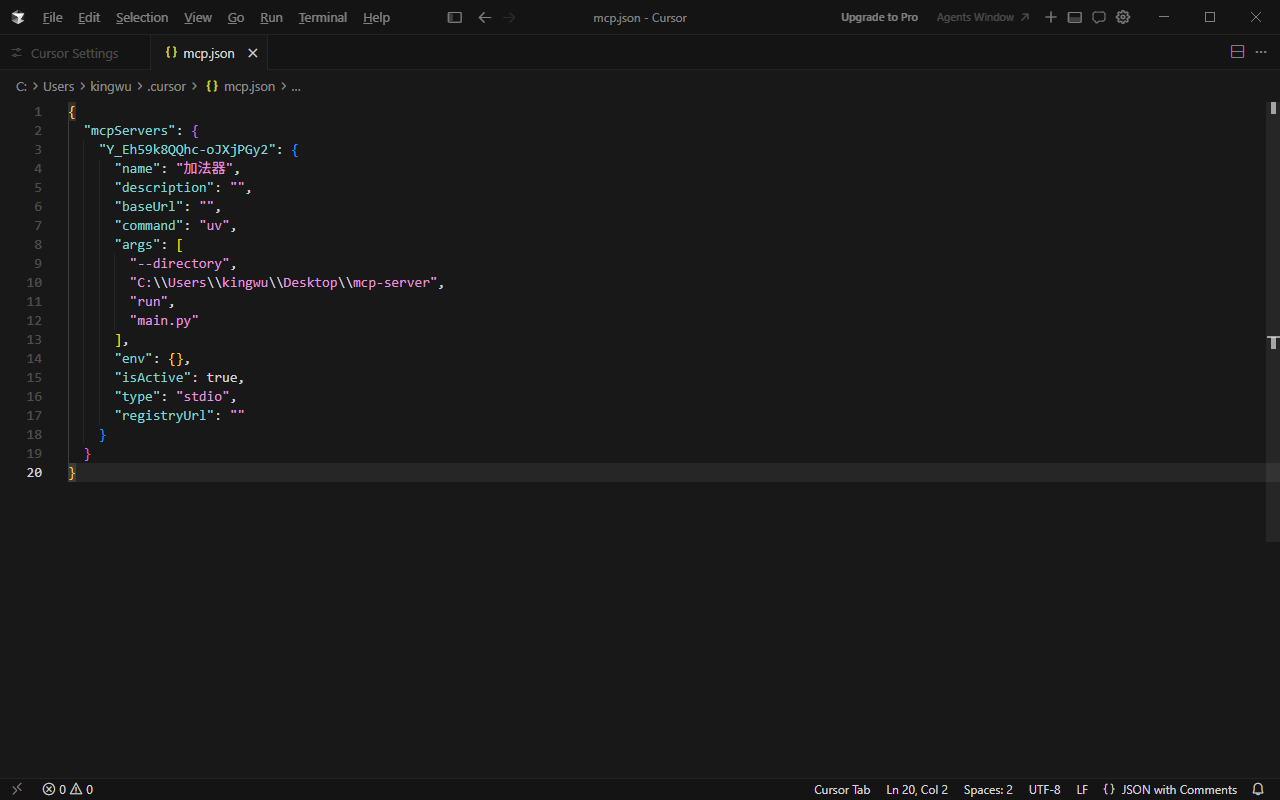Toggle the primary sidebar layout icon
Image resolution: width=1280 pixels, height=800 pixels.
pyautogui.click(x=455, y=17)
